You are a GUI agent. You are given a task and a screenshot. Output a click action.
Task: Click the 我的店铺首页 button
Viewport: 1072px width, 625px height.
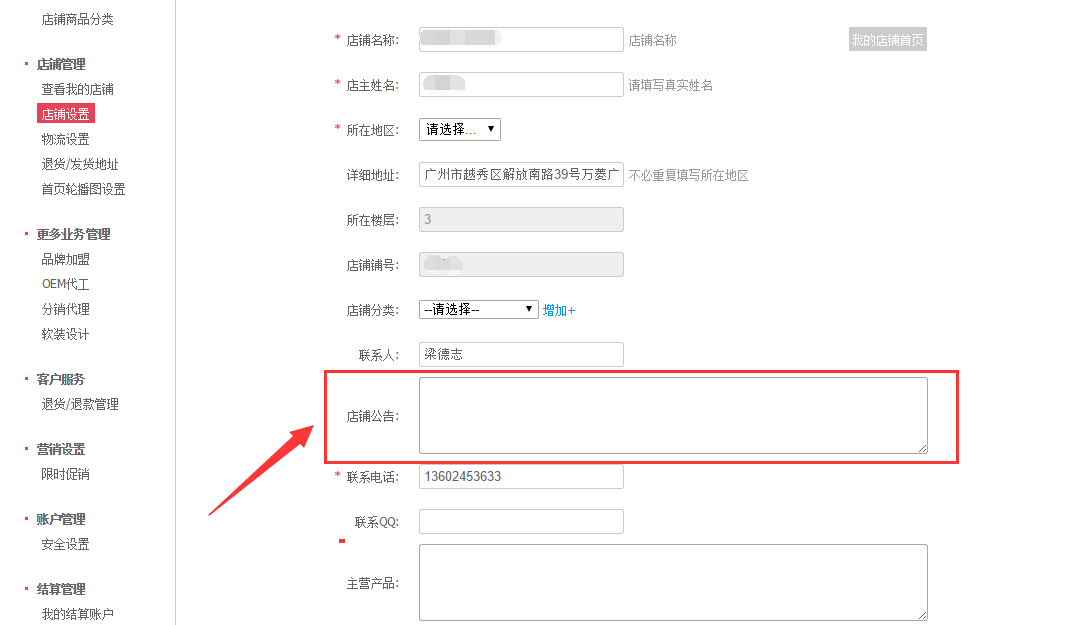coord(887,40)
